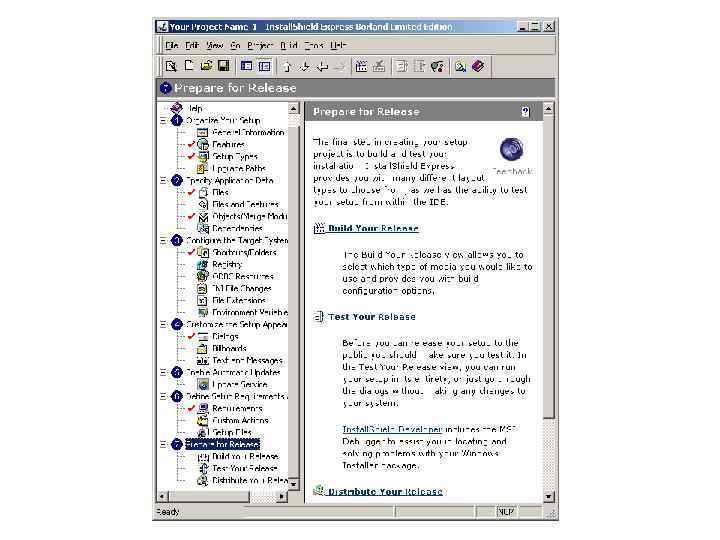Click the up arrow toolbar icon
This screenshot has width=720, height=540.
(287, 67)
